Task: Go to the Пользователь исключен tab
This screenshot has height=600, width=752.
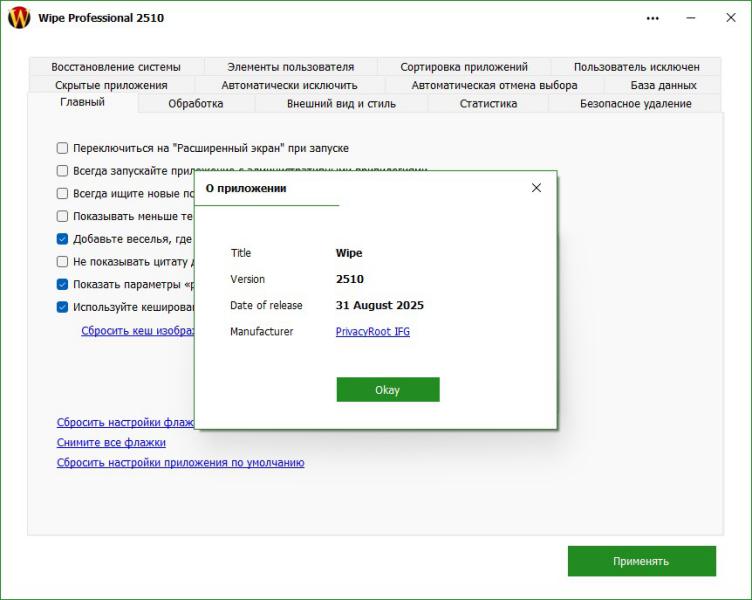Action: [x=636, y=67]
